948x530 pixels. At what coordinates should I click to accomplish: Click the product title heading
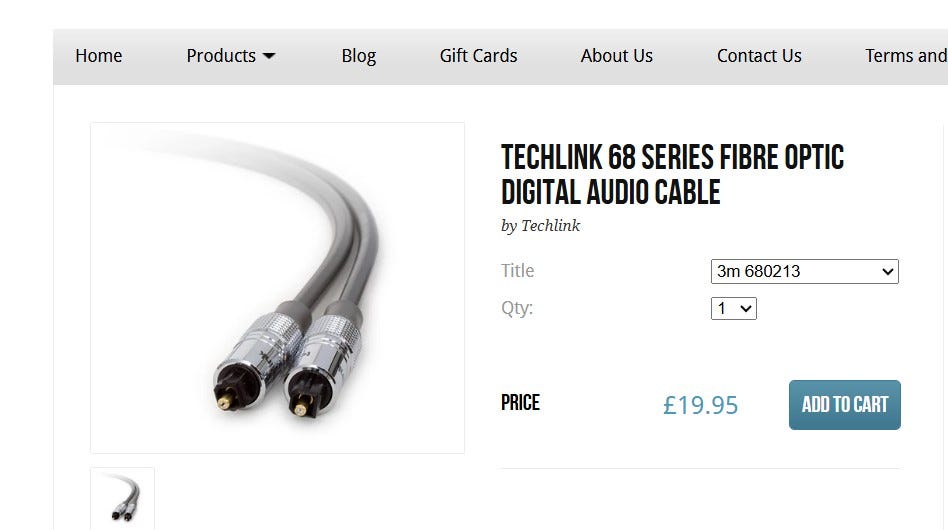coord(672,175)
